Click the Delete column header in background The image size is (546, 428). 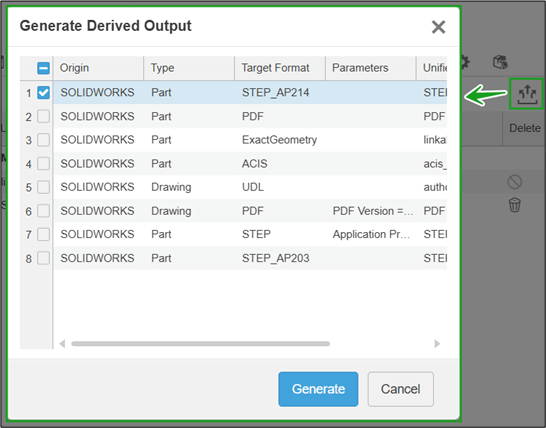(525, 128)
